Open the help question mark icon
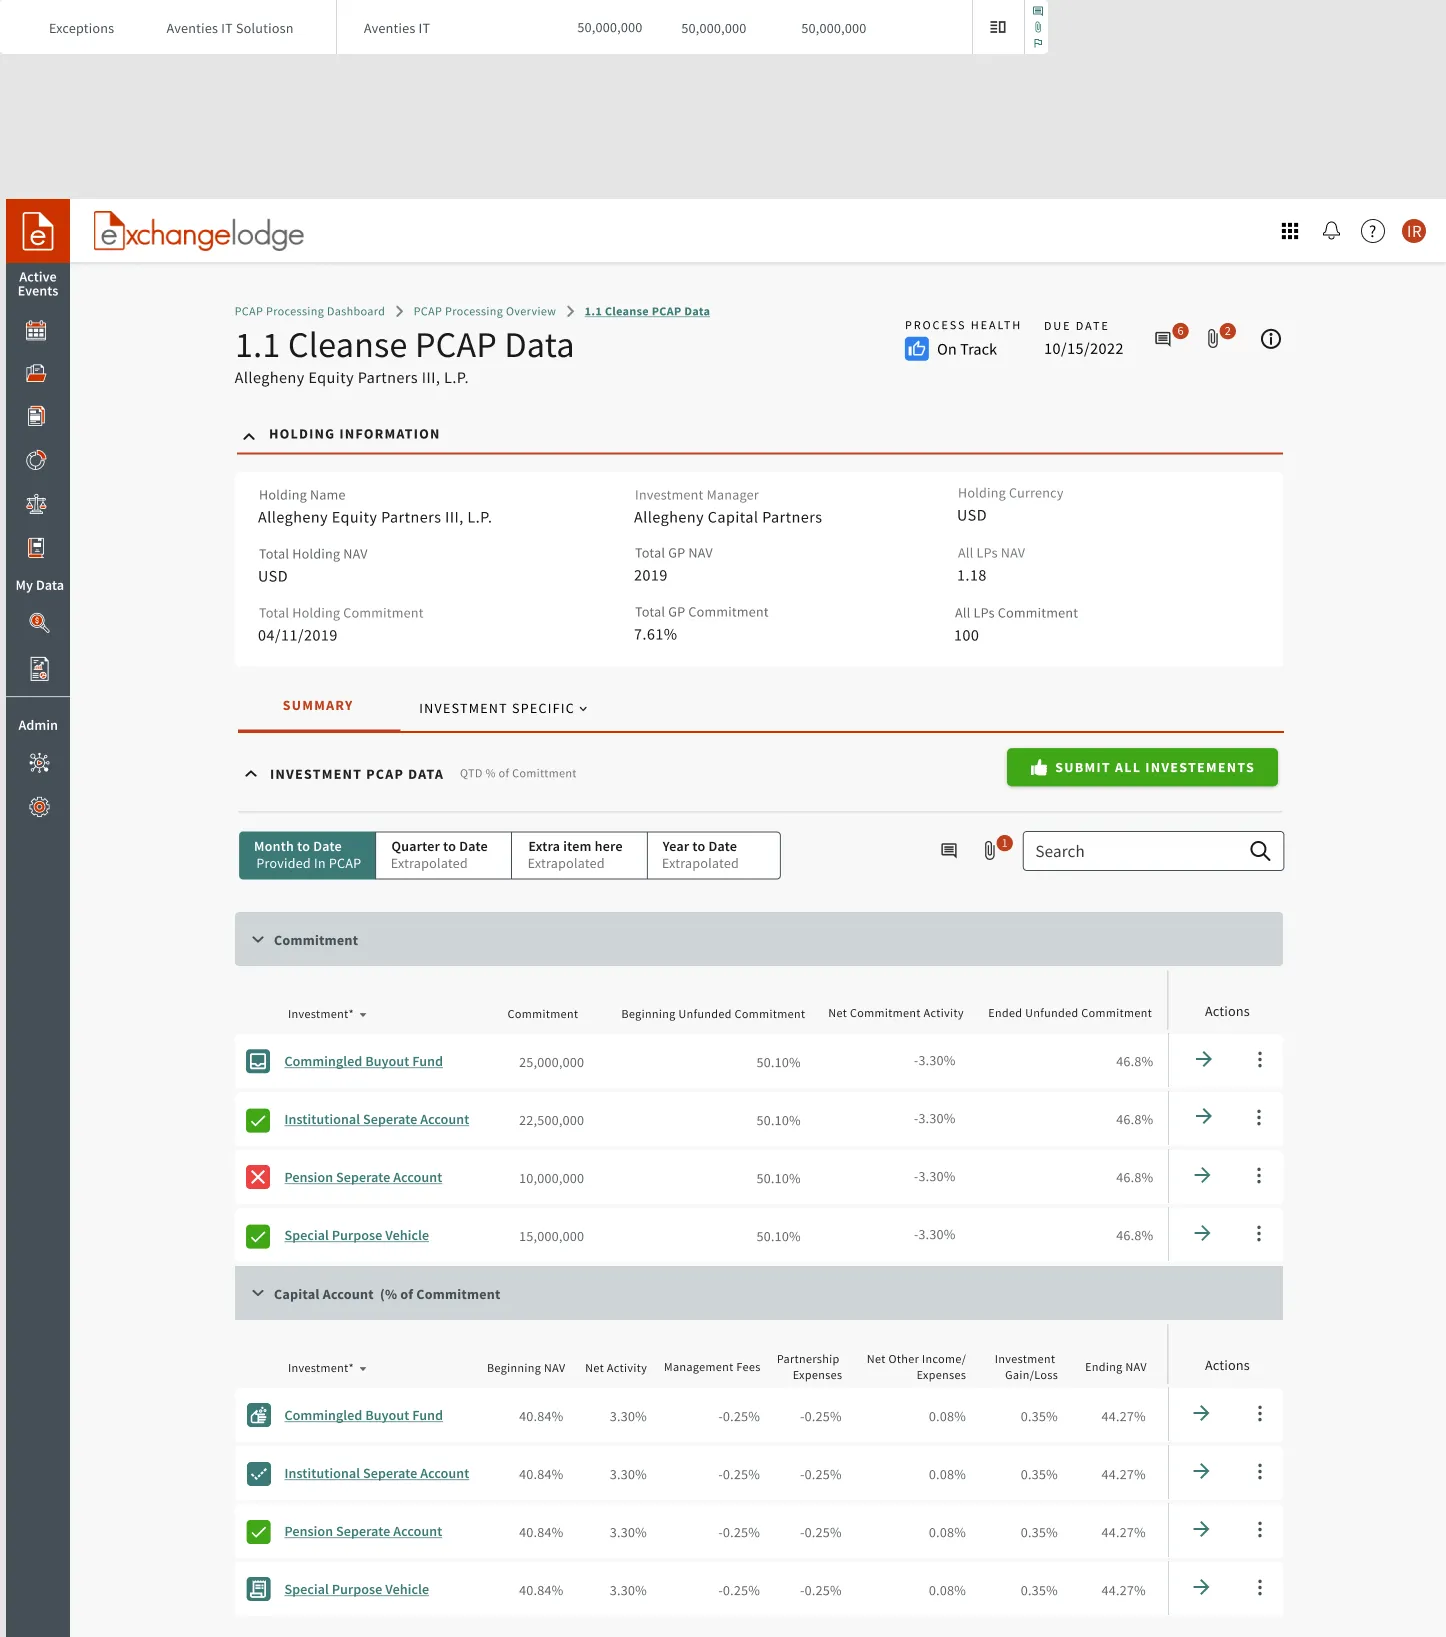The width and height of the screenshot is (1446, 1637). (x=1373, y=231)
